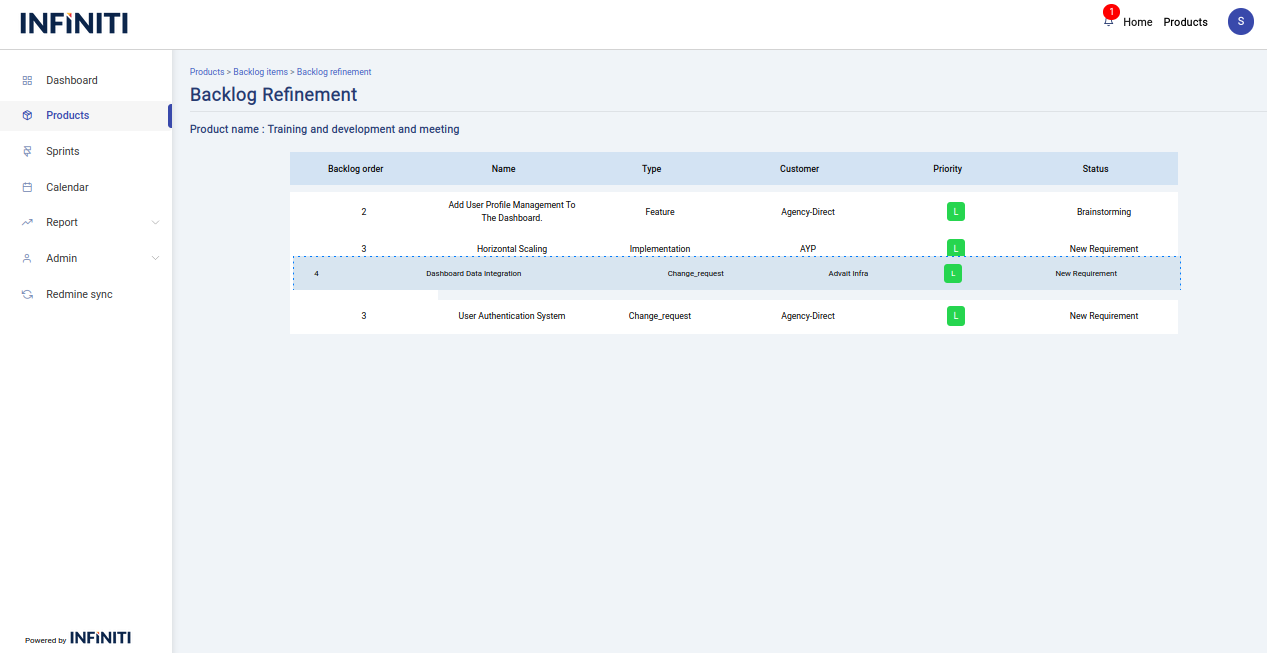The image size is (1267, 653).
Task: Click the Products cube icon in sidebar
Action: (x=28, y=116)
